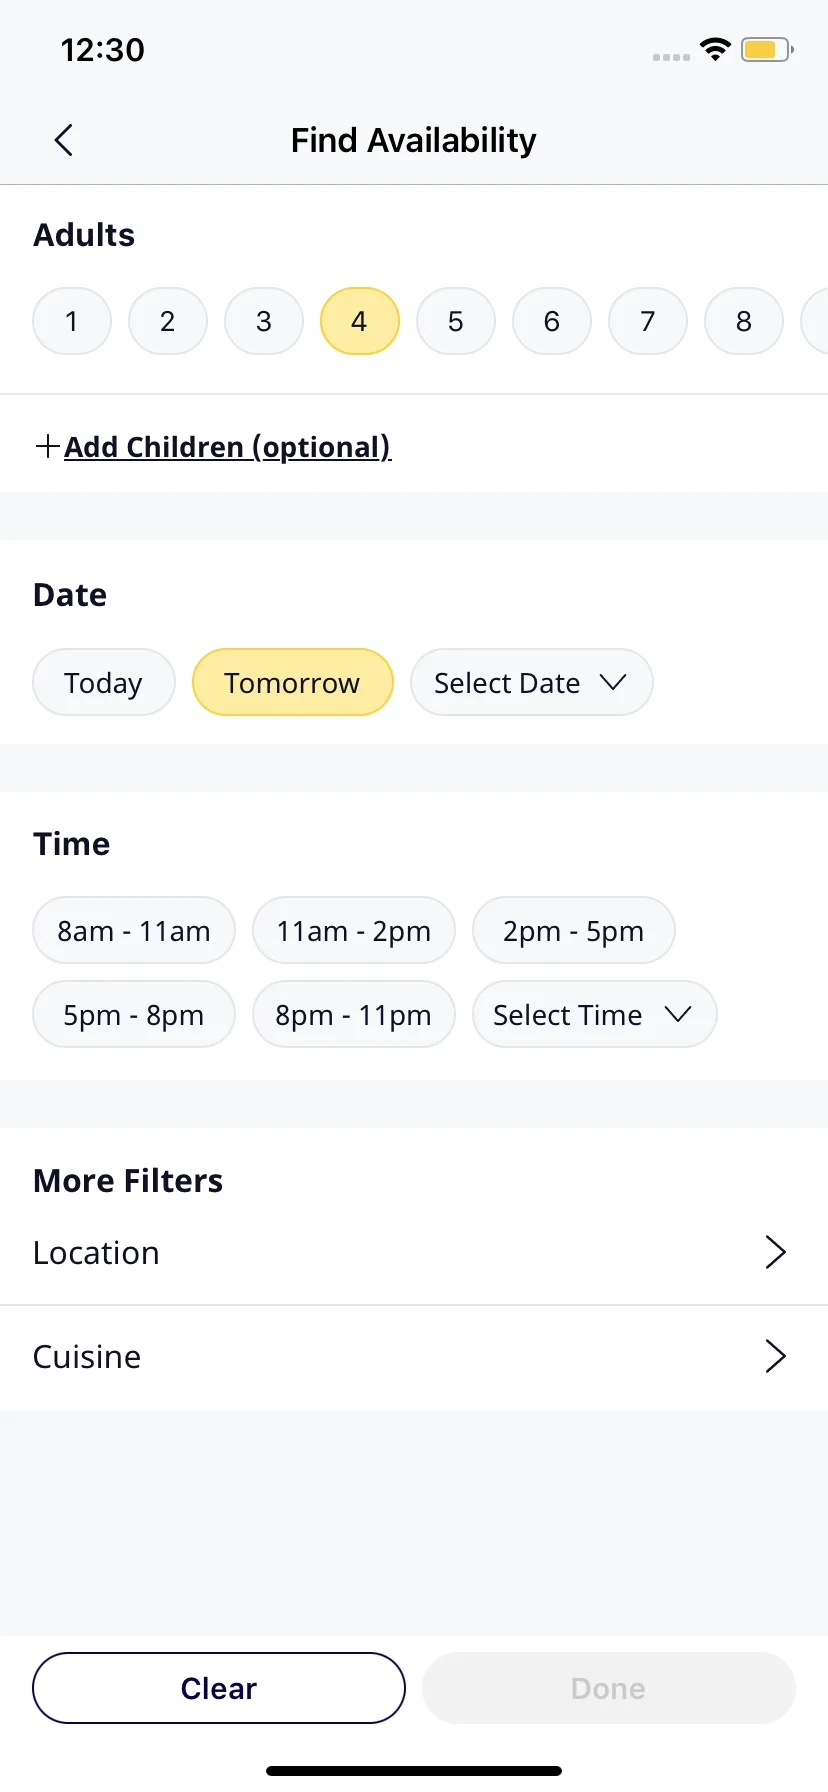Viewport: 828px width, 1792px height.
Task: Tap the Done button
Action: coord(609,1688)
